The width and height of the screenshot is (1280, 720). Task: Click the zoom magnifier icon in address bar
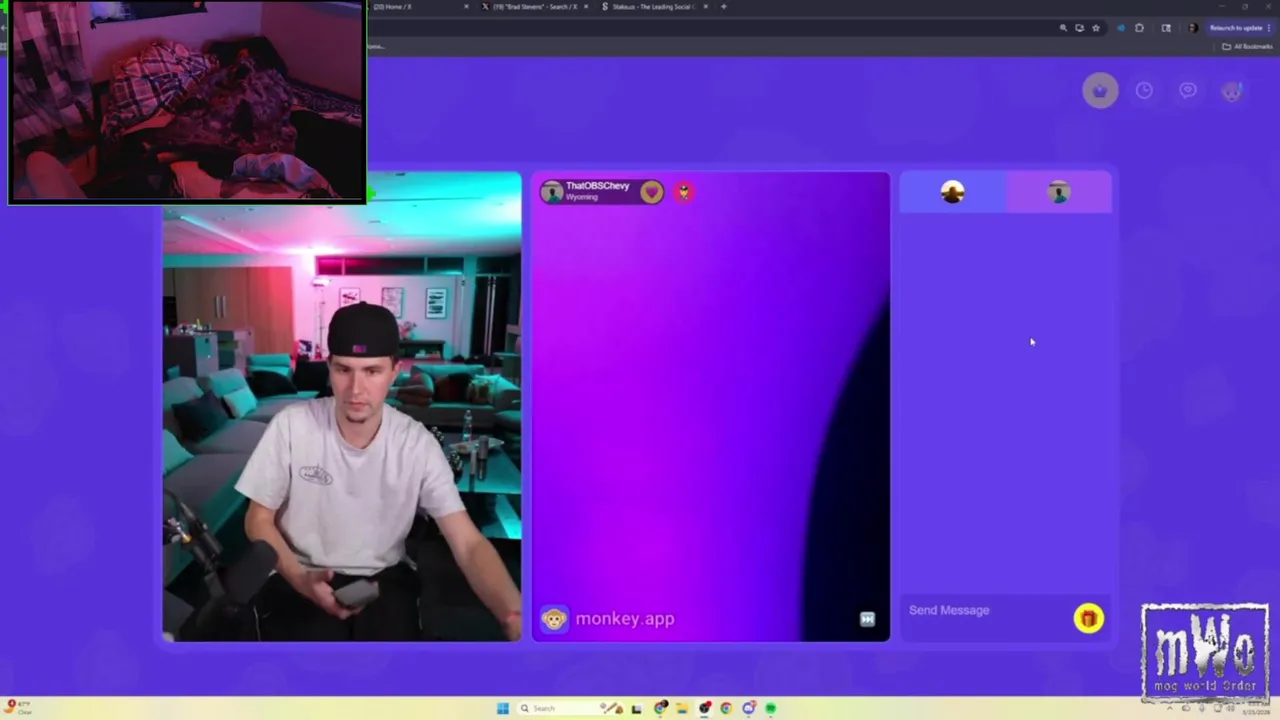(1063, 28)
